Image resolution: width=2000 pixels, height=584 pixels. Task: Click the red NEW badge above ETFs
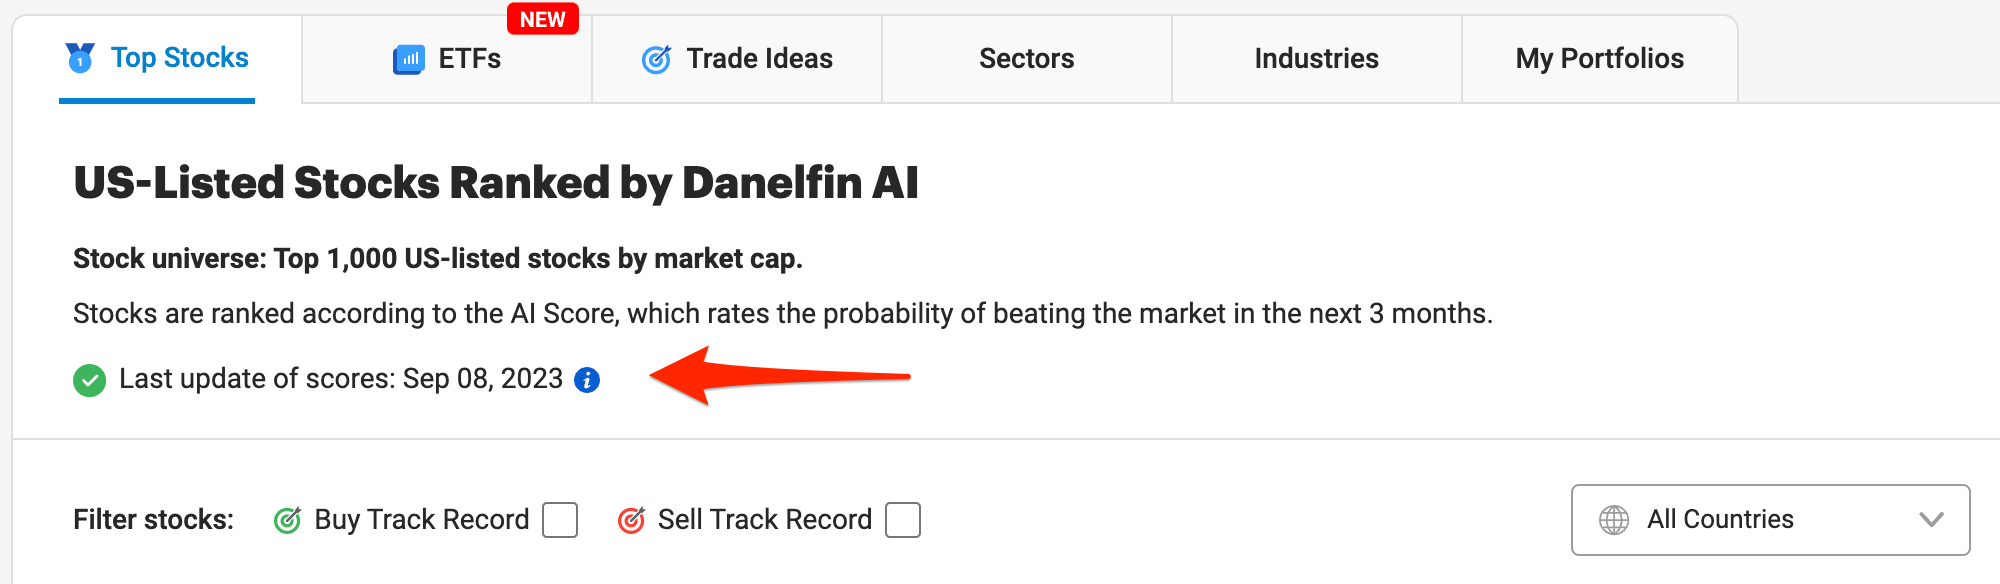tap(543, 20)
